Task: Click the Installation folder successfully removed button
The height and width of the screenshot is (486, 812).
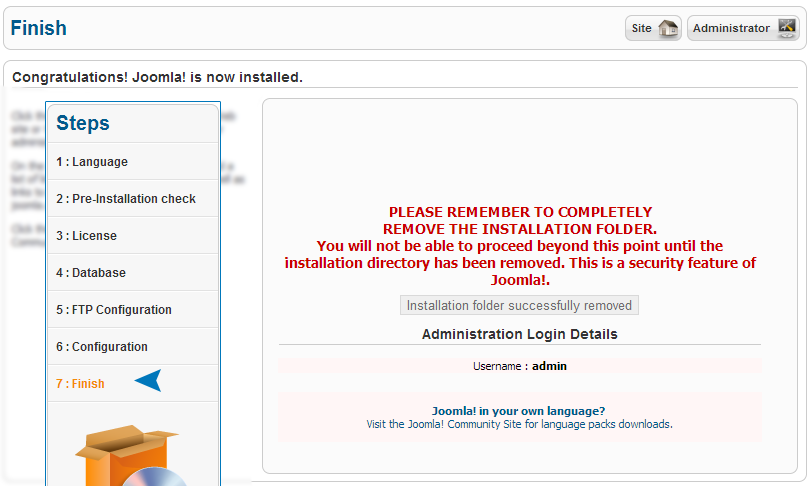Action: (x=519, y=305)
